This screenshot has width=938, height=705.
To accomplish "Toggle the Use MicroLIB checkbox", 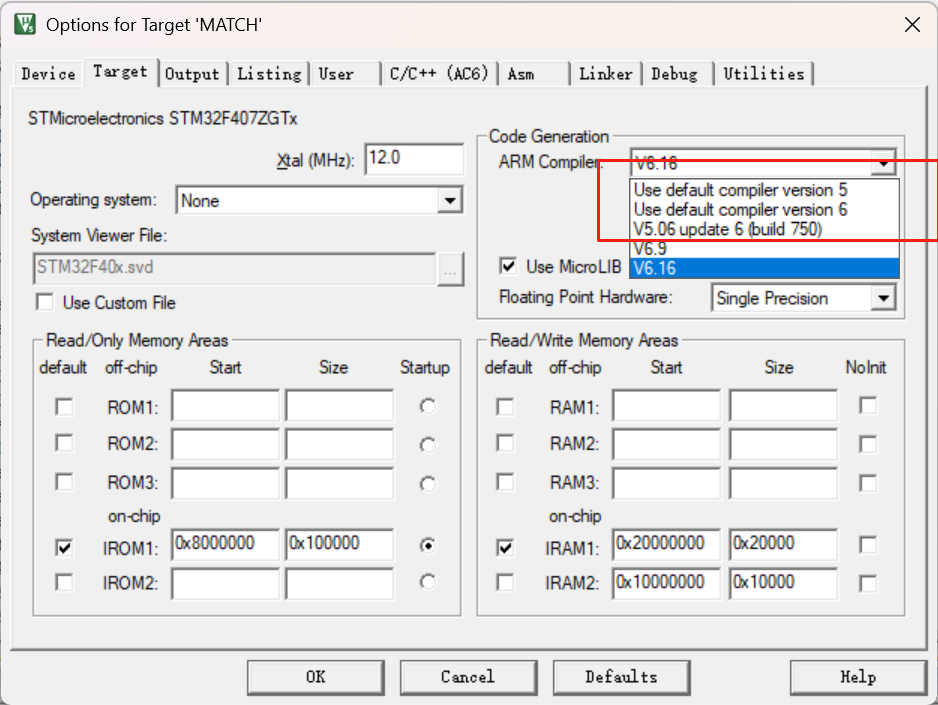I will [x=508, y=266].
